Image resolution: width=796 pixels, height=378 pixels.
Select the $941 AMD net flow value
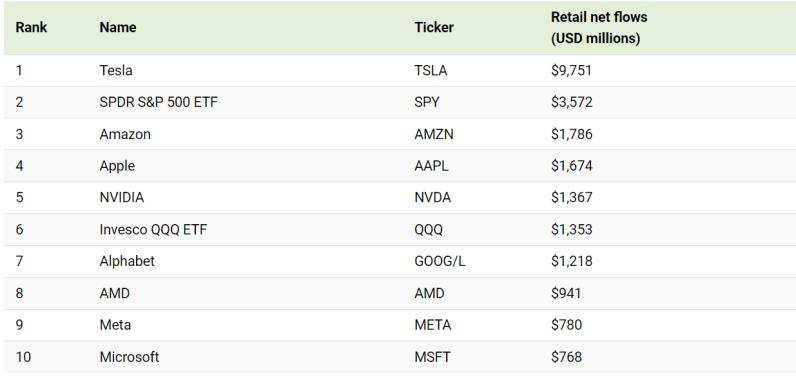click(566, 293)
